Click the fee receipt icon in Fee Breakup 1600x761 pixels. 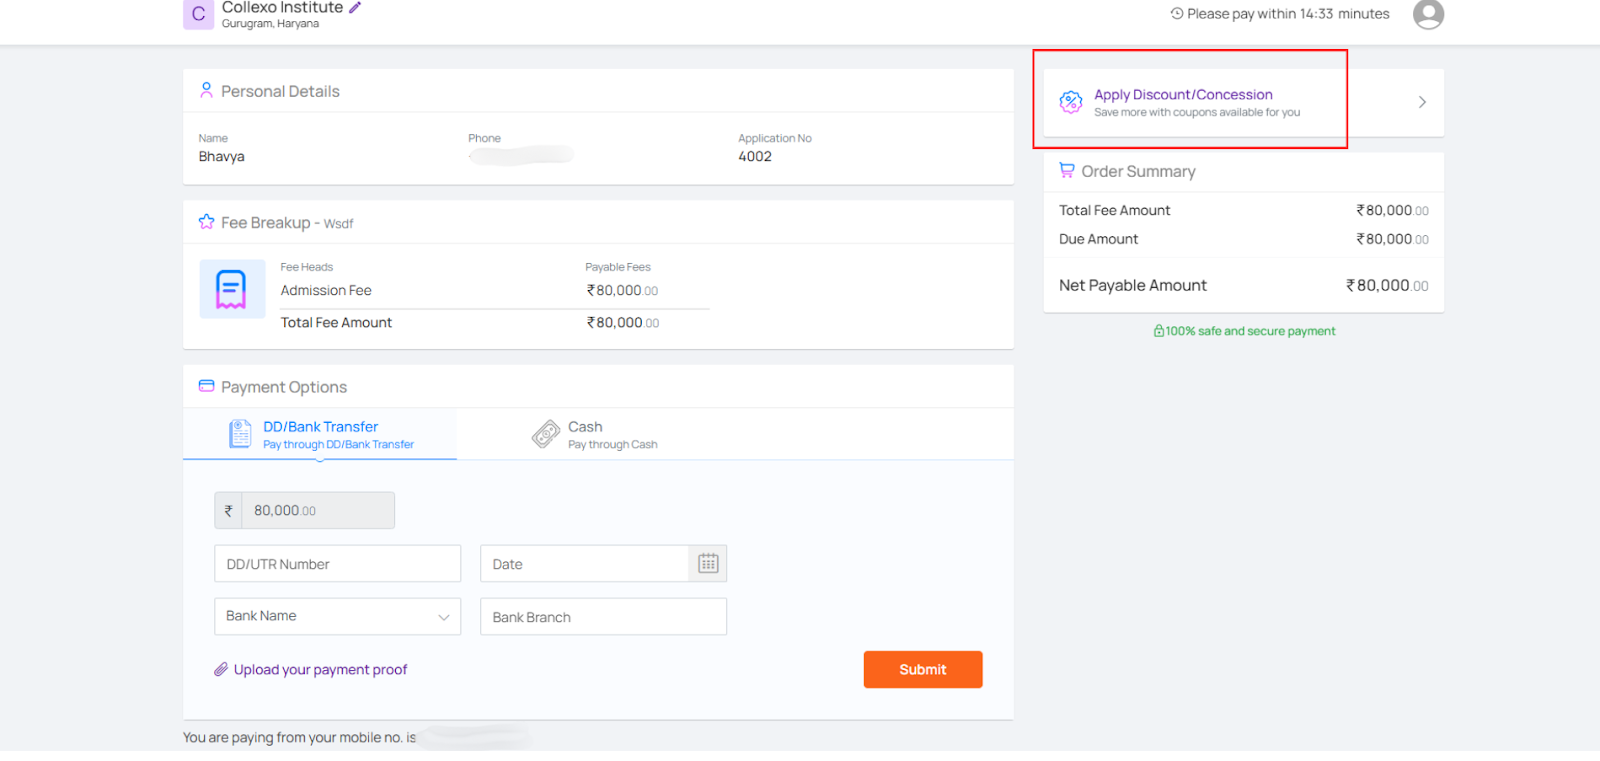232,289
